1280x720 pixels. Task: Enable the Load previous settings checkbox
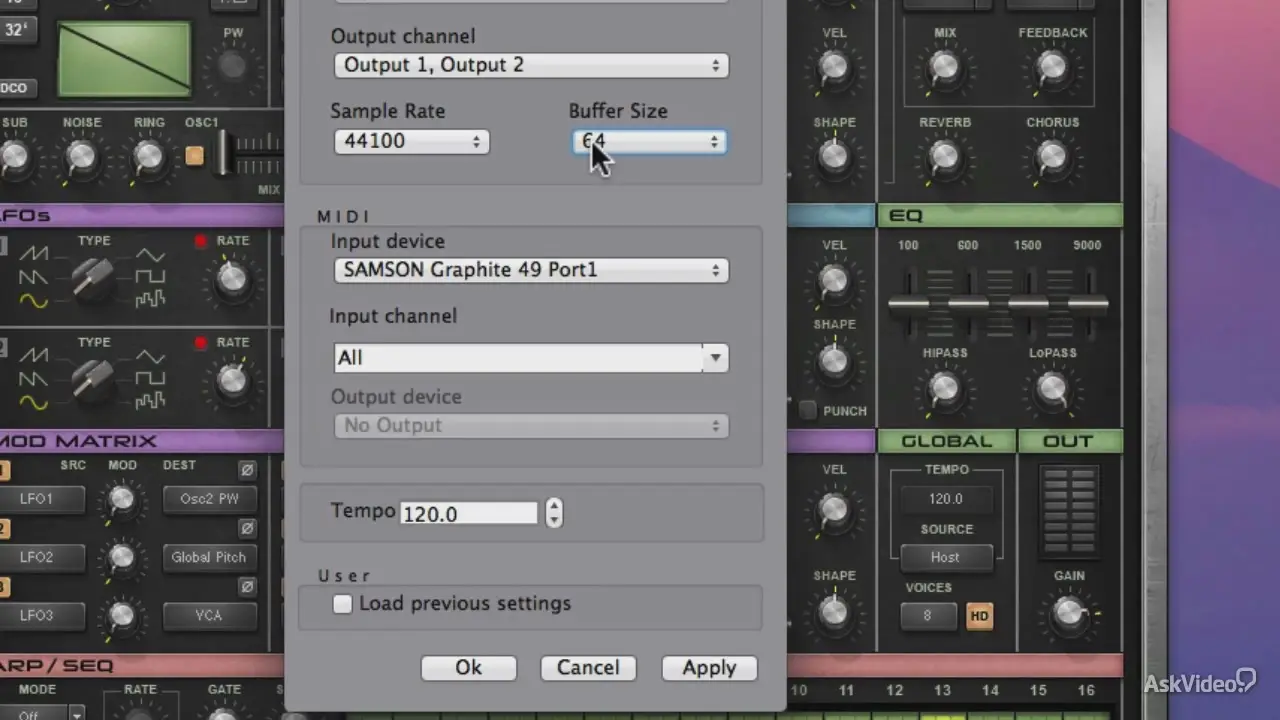[342, 604]
